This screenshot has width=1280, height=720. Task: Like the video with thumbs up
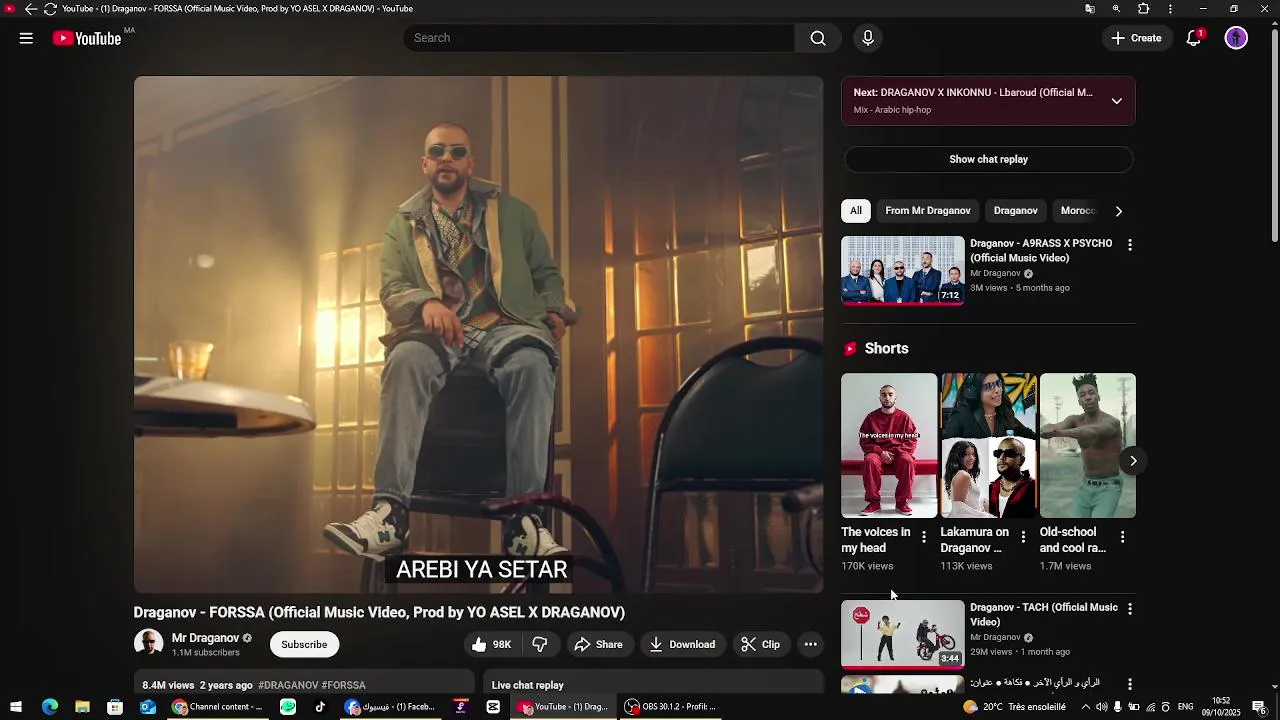491,645
